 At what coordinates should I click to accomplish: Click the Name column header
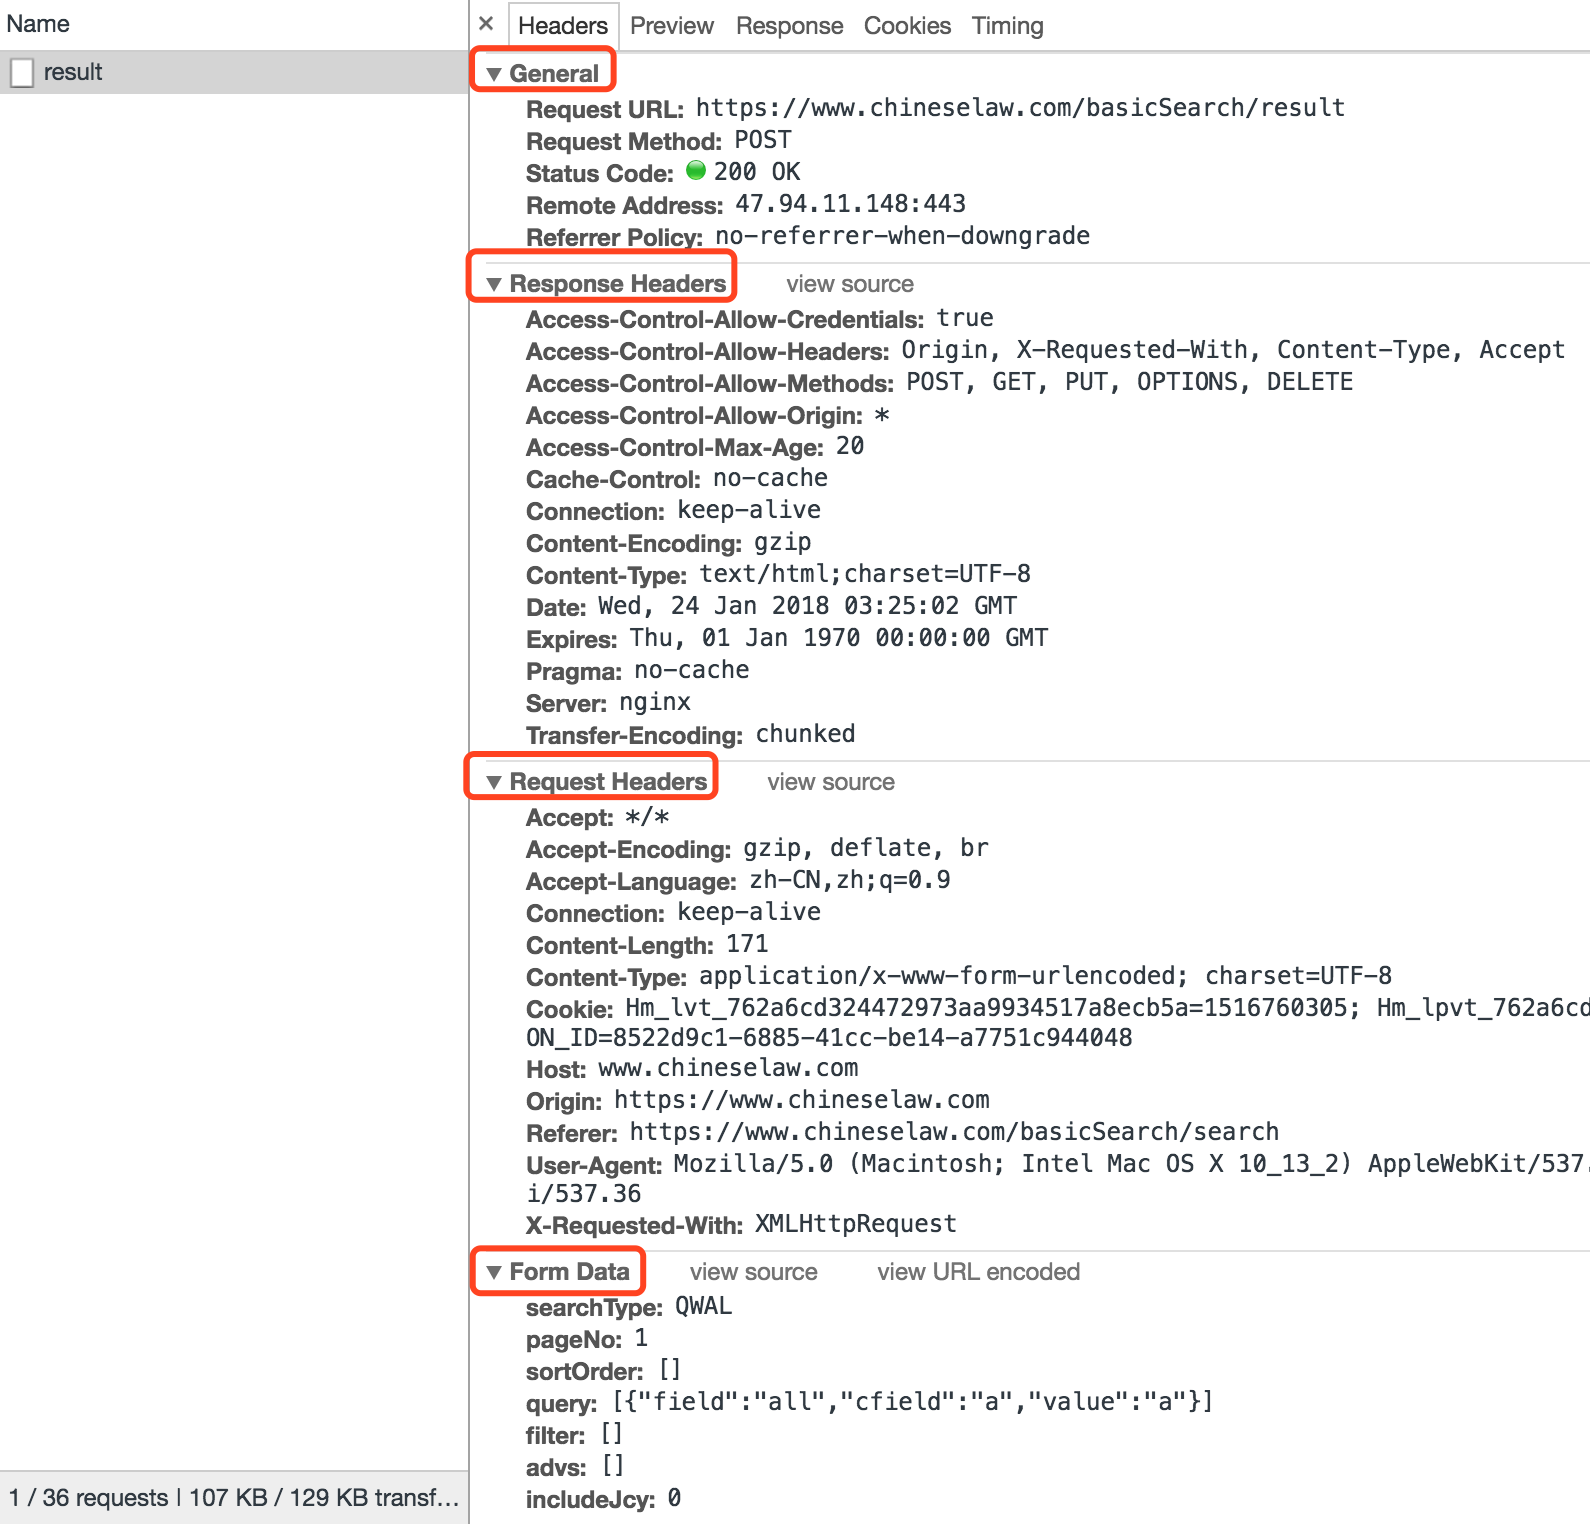pos(38,24)
